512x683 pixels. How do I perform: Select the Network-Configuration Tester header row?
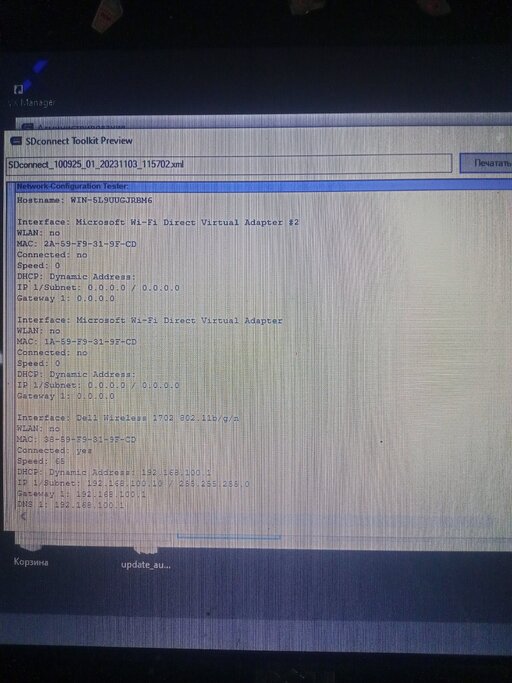pos(263,186)
